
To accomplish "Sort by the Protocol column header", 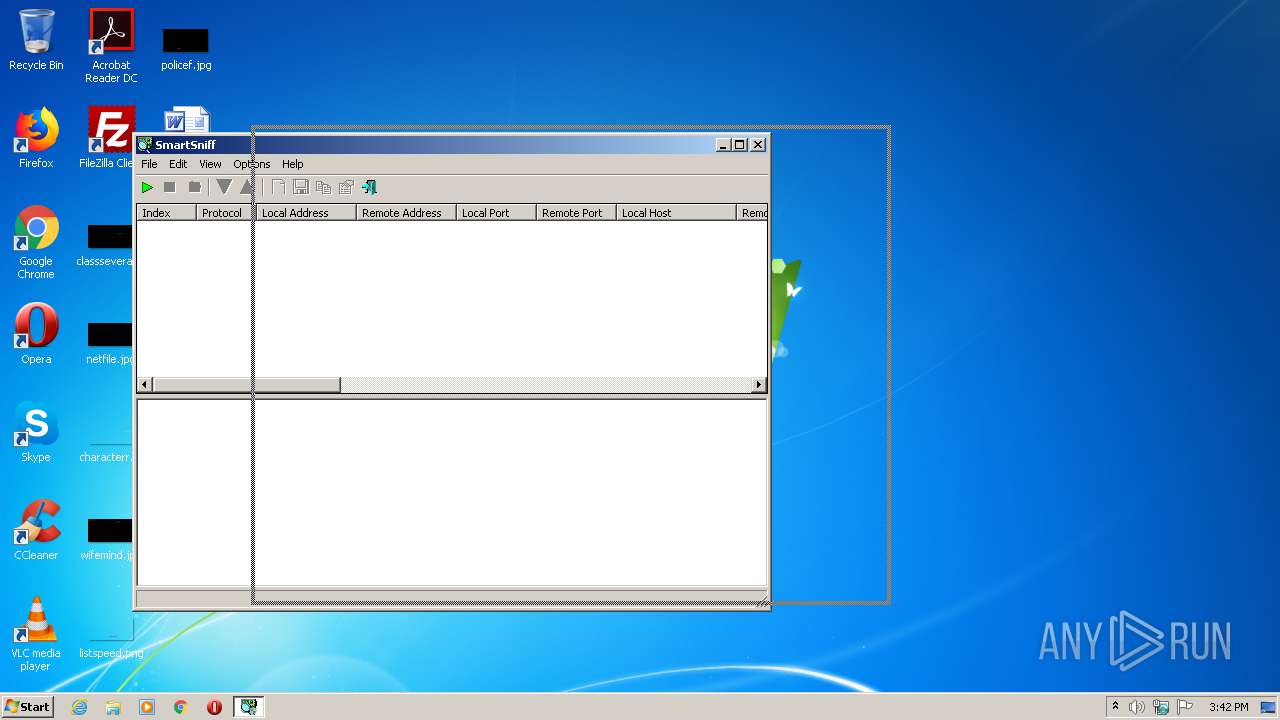I will (x=226, y=213).
